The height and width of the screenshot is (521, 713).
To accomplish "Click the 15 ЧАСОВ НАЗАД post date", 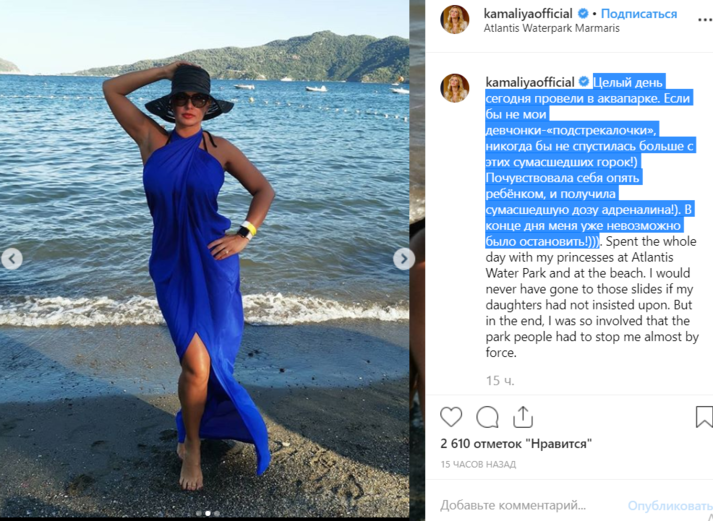I will coord(478,465).
